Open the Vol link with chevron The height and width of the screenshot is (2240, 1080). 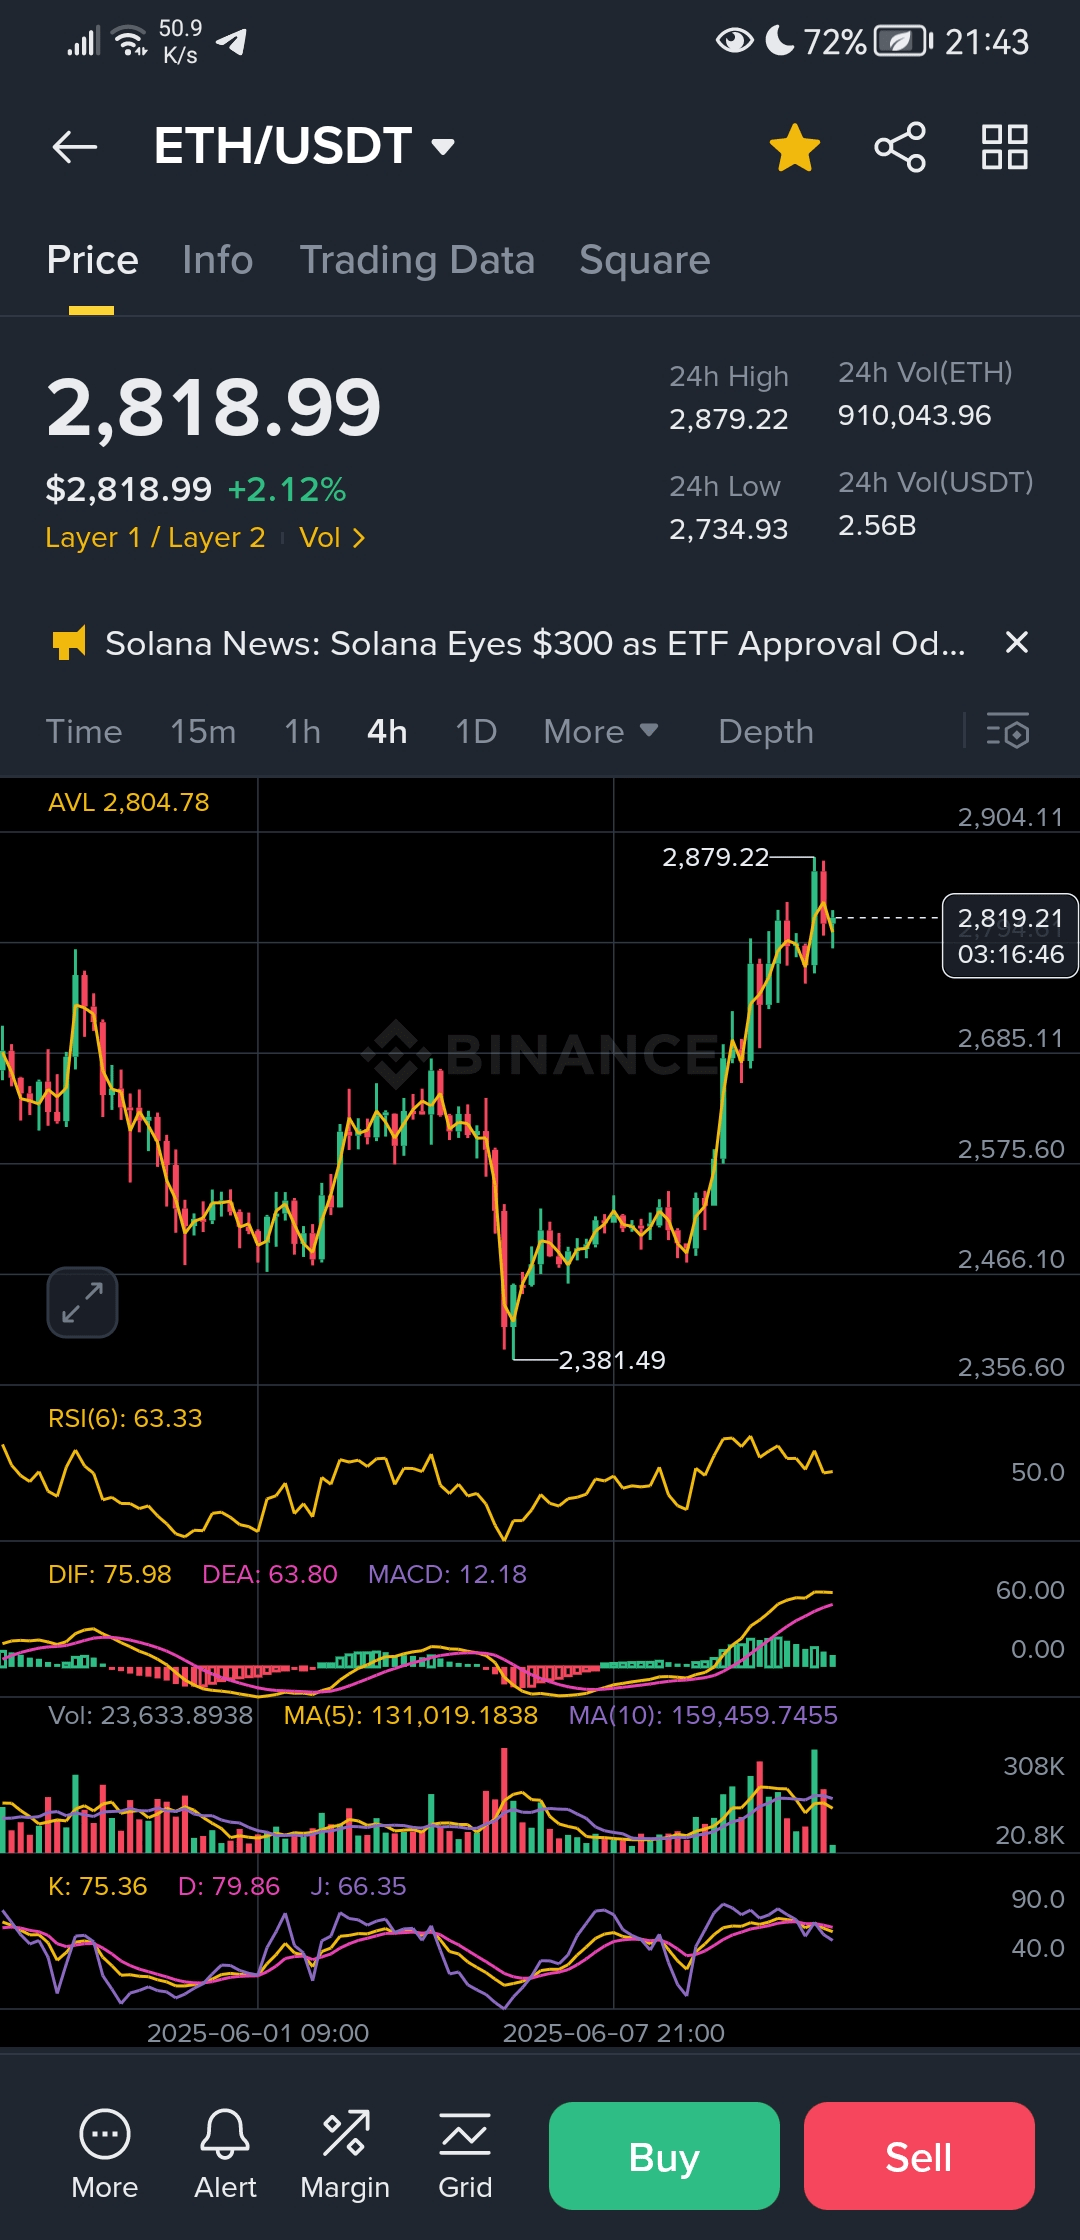click(332, 538)
